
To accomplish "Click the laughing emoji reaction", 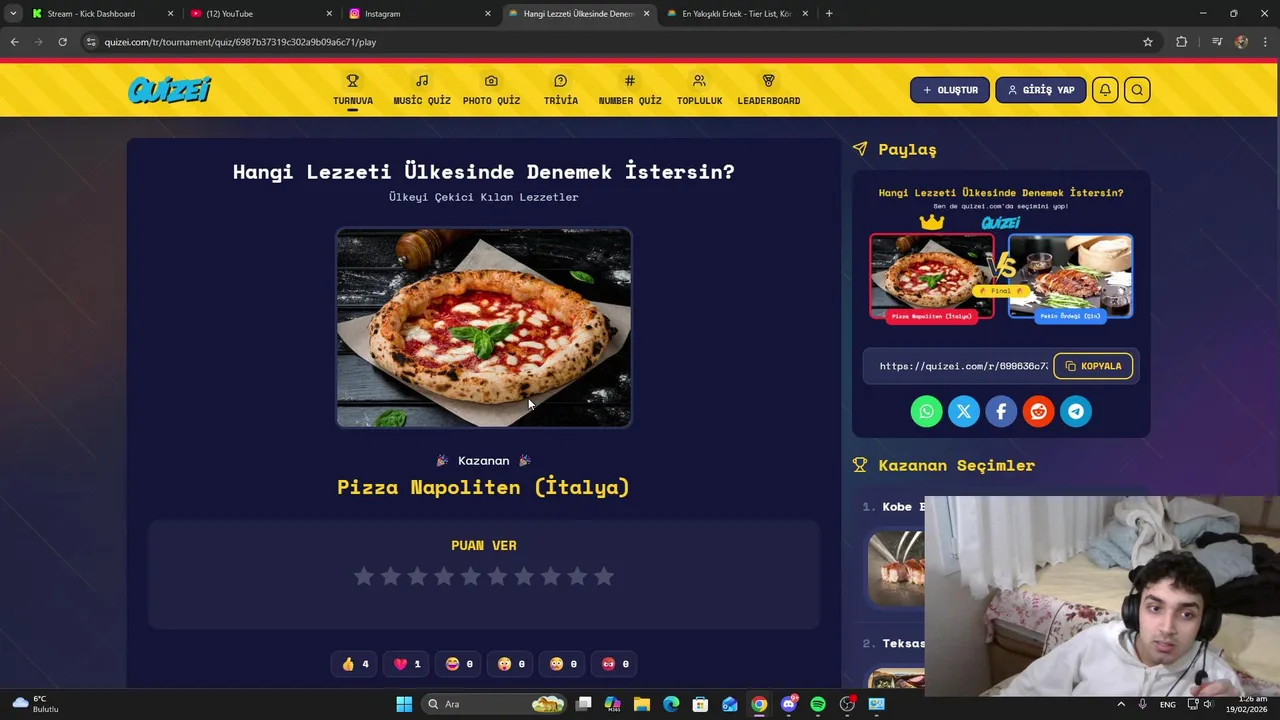I will click(x=458, y=664).
